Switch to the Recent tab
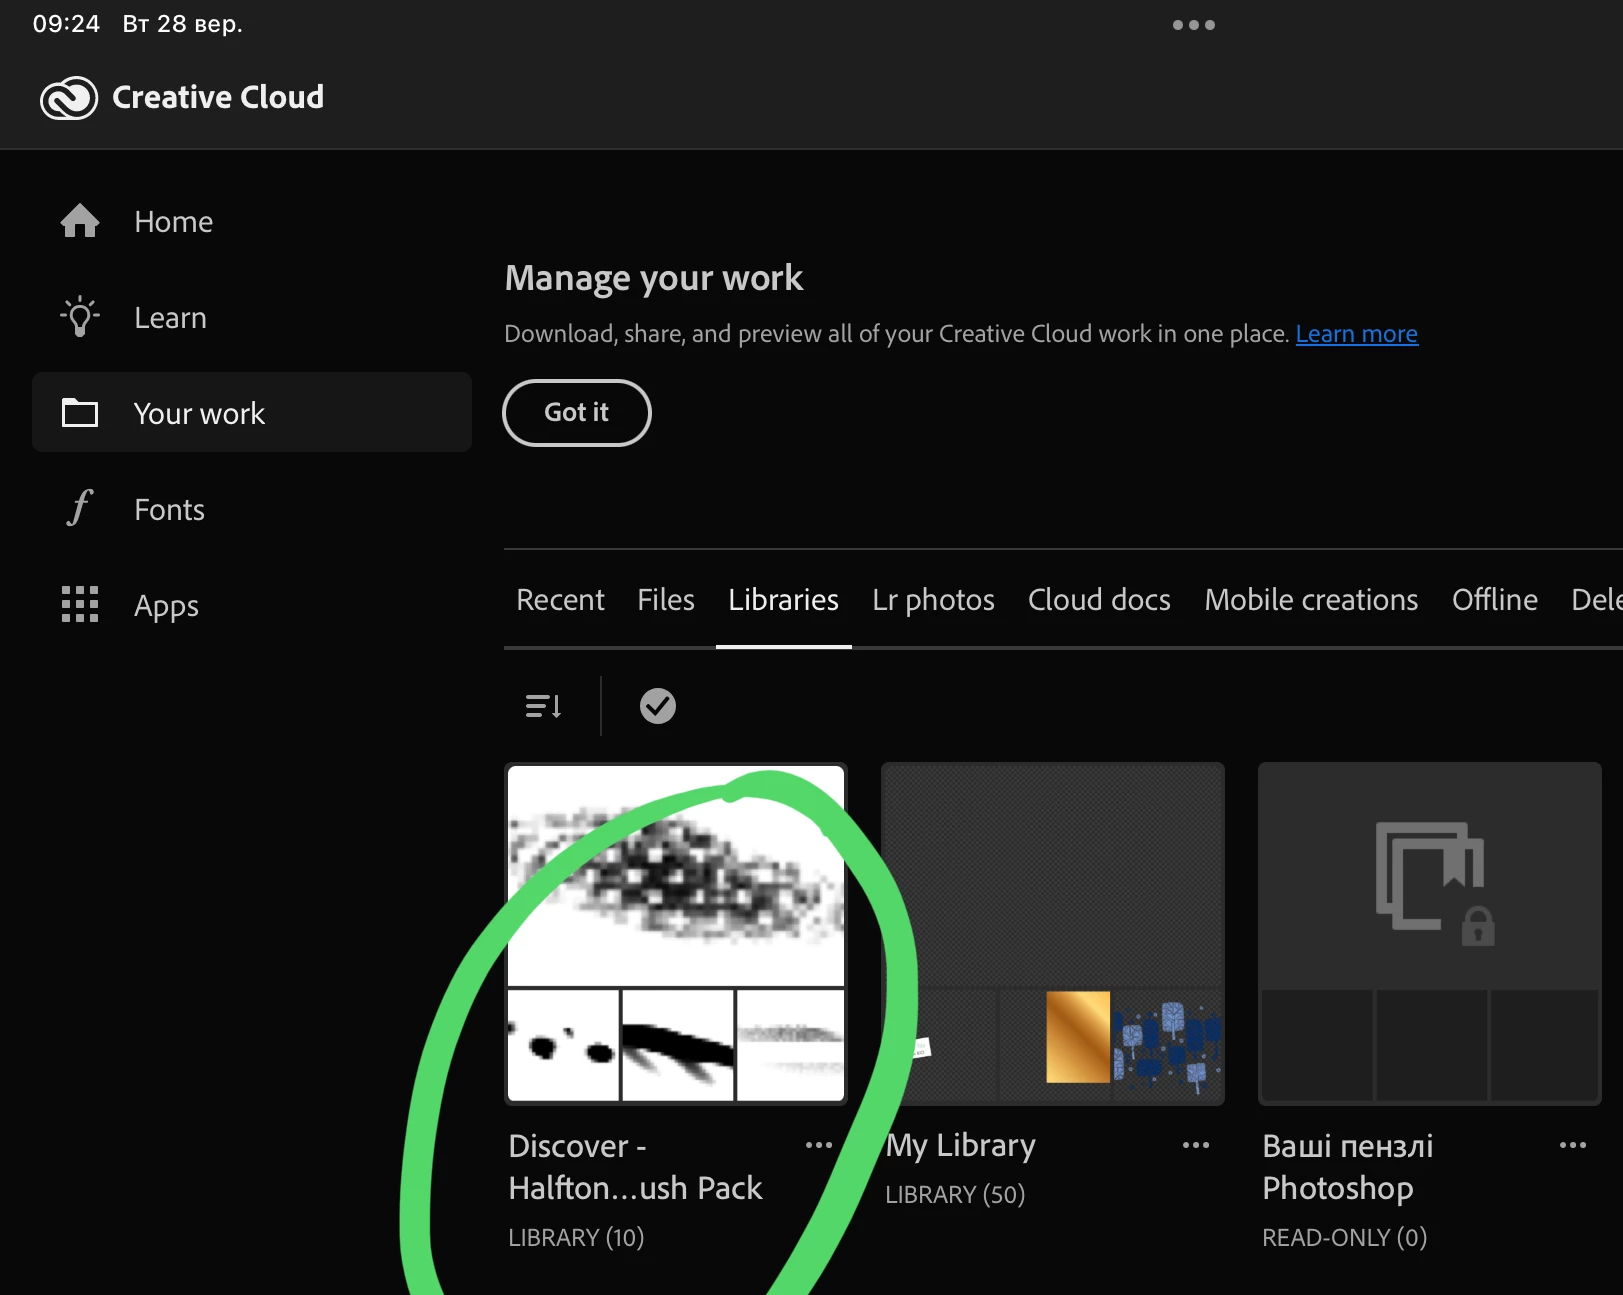This screenshot has width=1623, height=1295. (560, 599)
